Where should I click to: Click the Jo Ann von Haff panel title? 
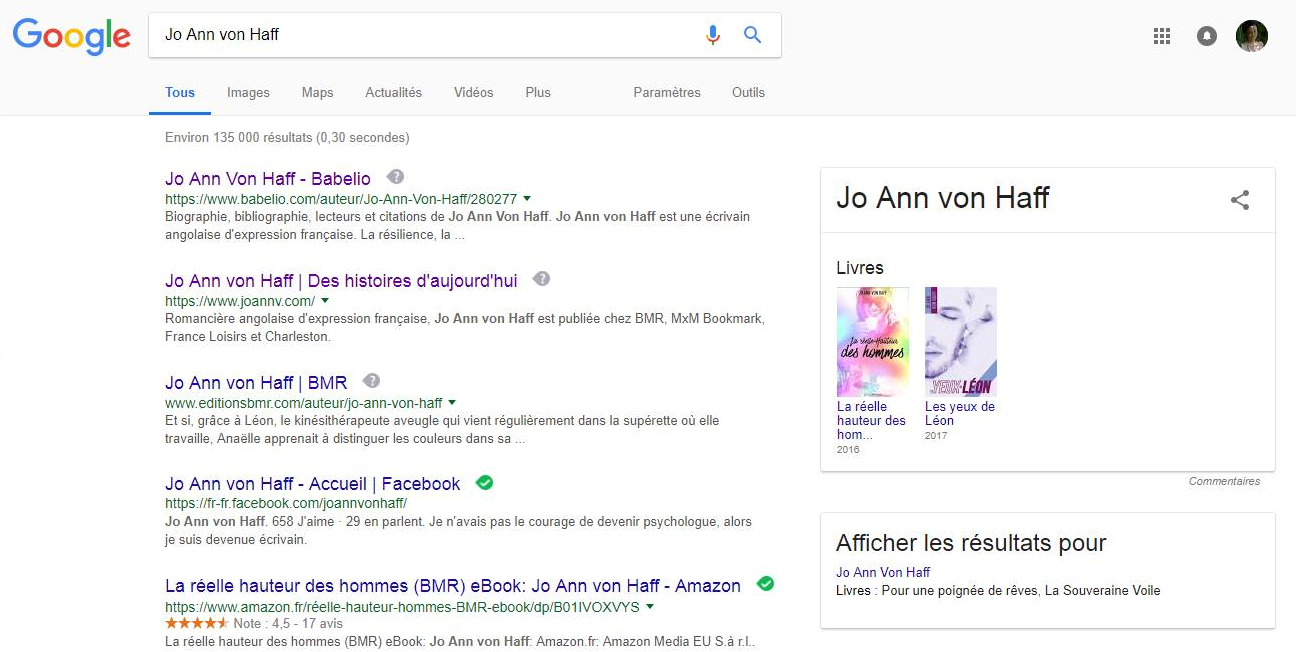pos(943,198)
